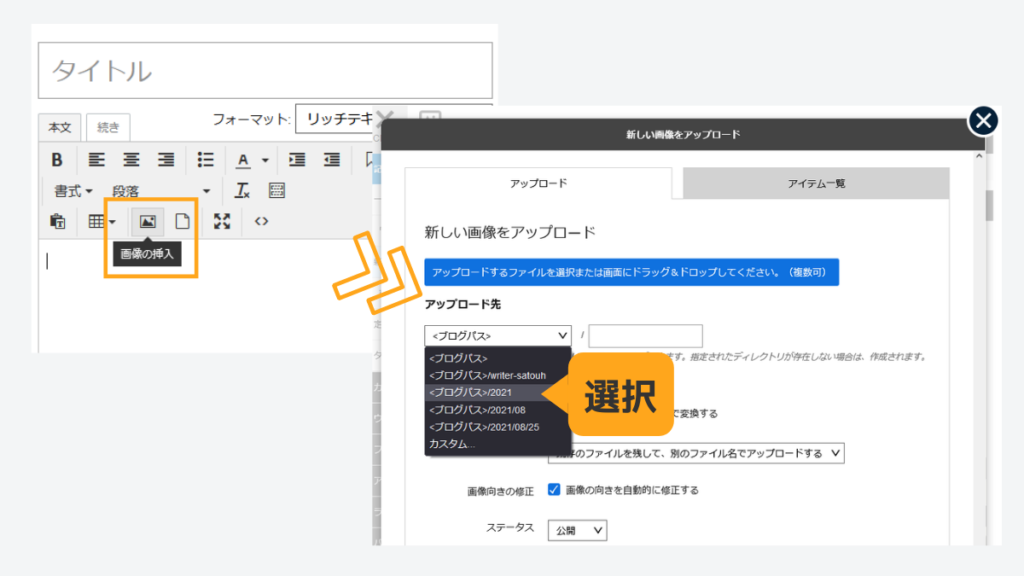Click the タイトル title input field

click(265, 70)
